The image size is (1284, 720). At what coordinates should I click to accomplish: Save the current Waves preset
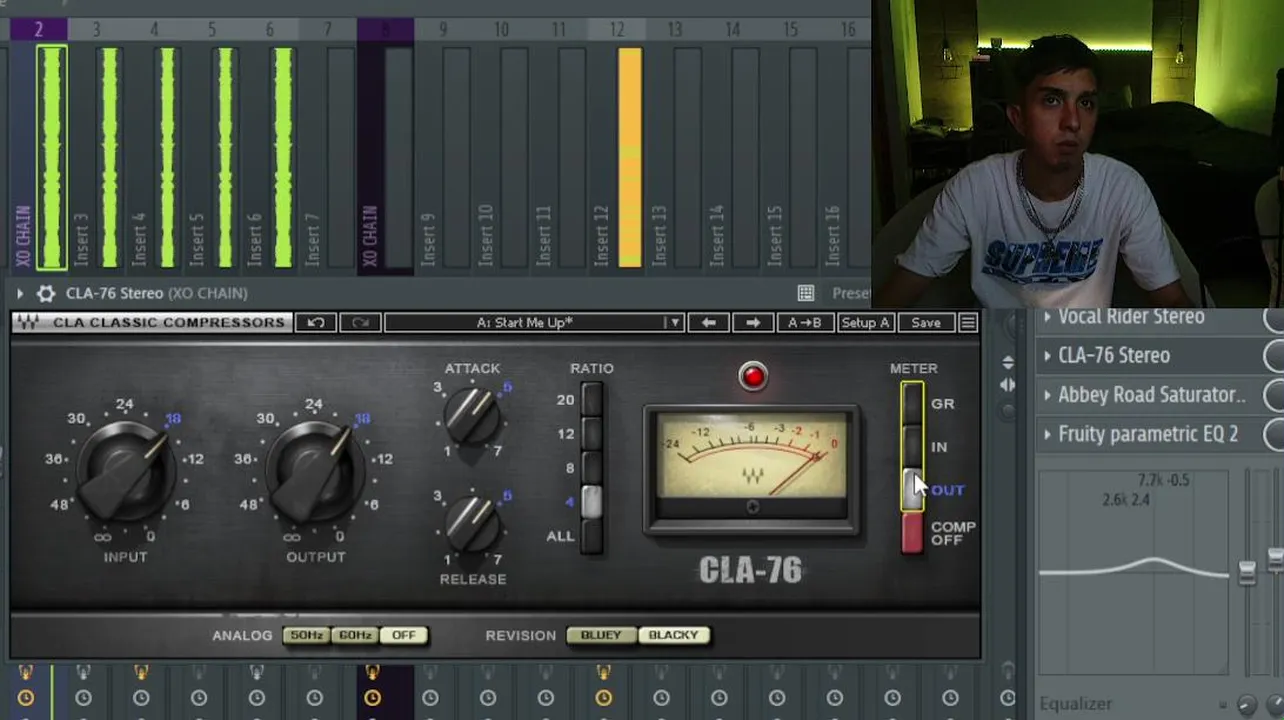pos(925,322)
